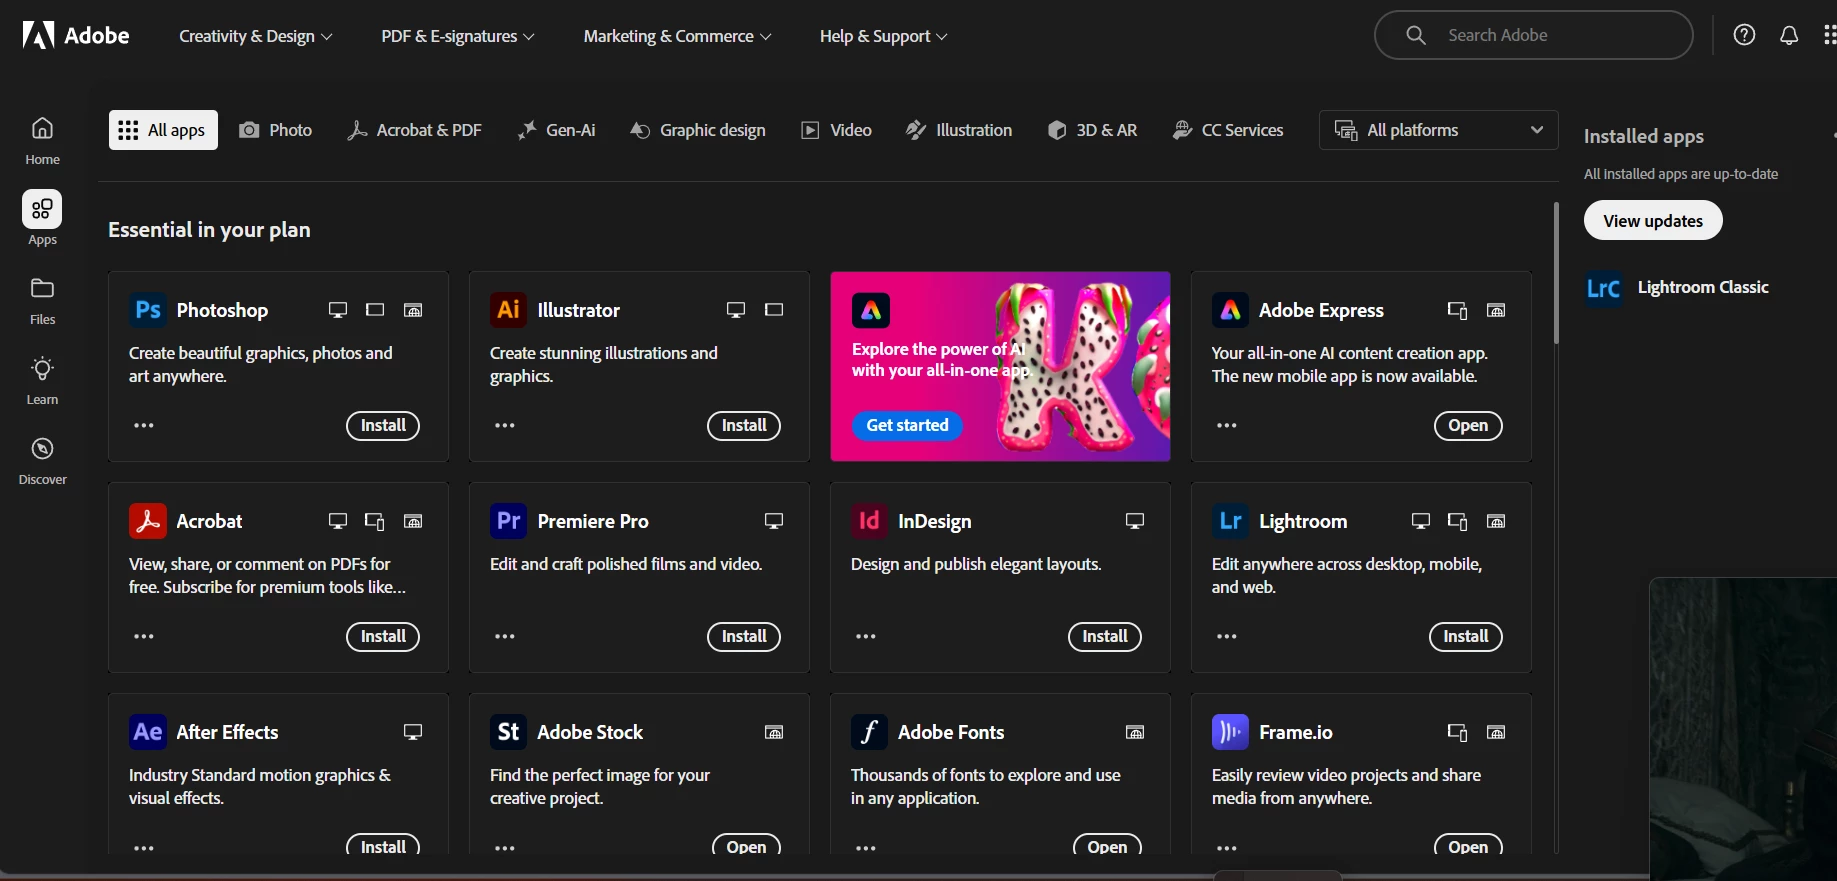Expand the Creativity & Design menu
Screen dimensions: 1837x881
256,36
